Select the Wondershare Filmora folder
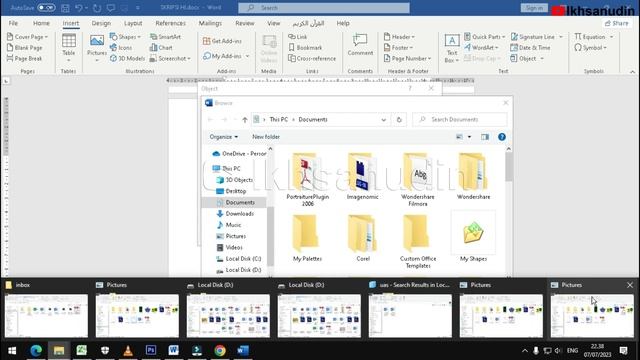640x360 pixels. 418,179
